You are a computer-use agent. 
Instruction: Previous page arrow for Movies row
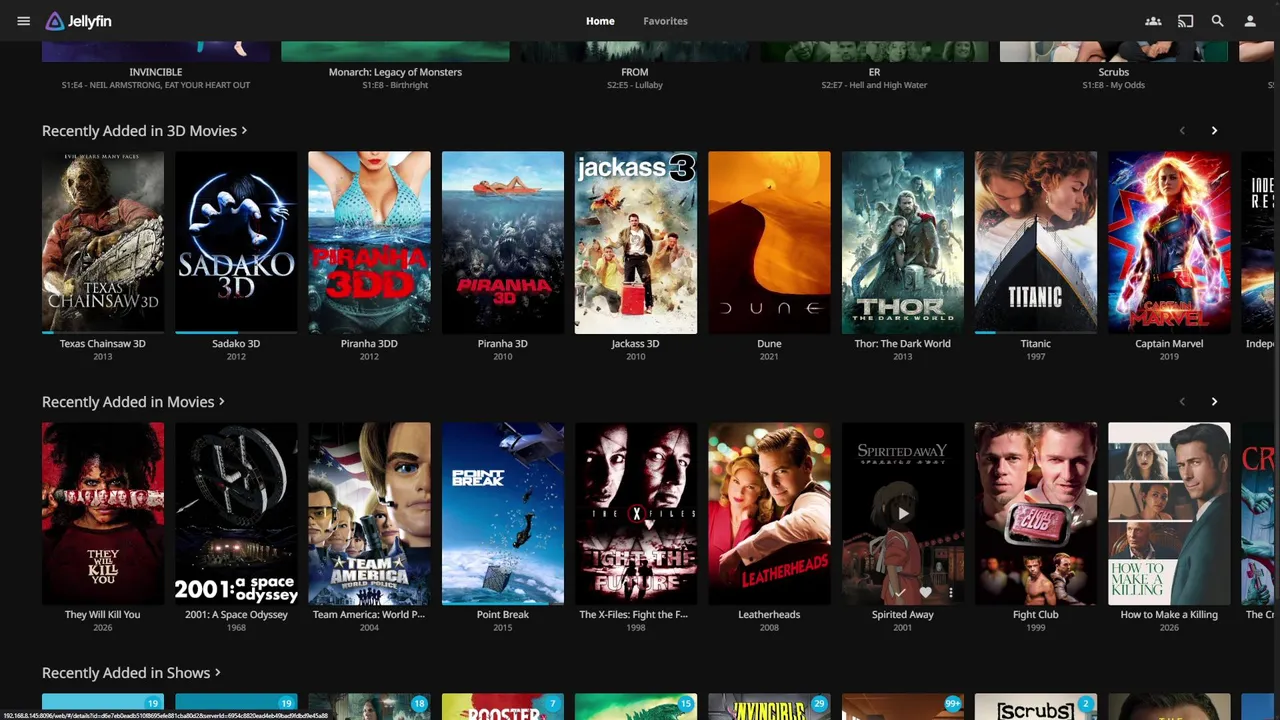(x=1182, y=402)
